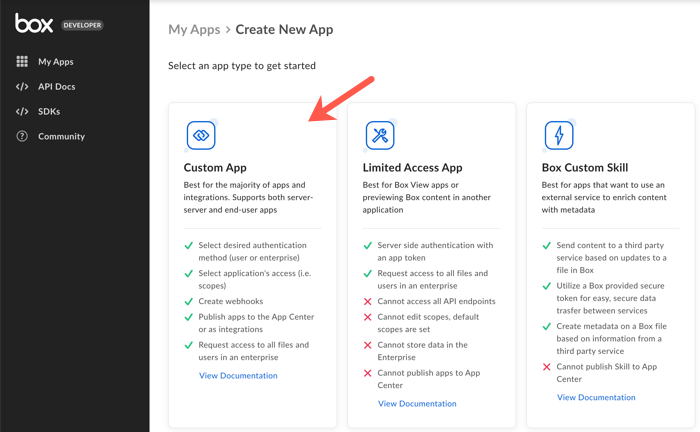The width and height of the screenshot is (700, 432).
Task: Click 'Cannot publish apps to App Center' text
Action: tap(429, 379)
